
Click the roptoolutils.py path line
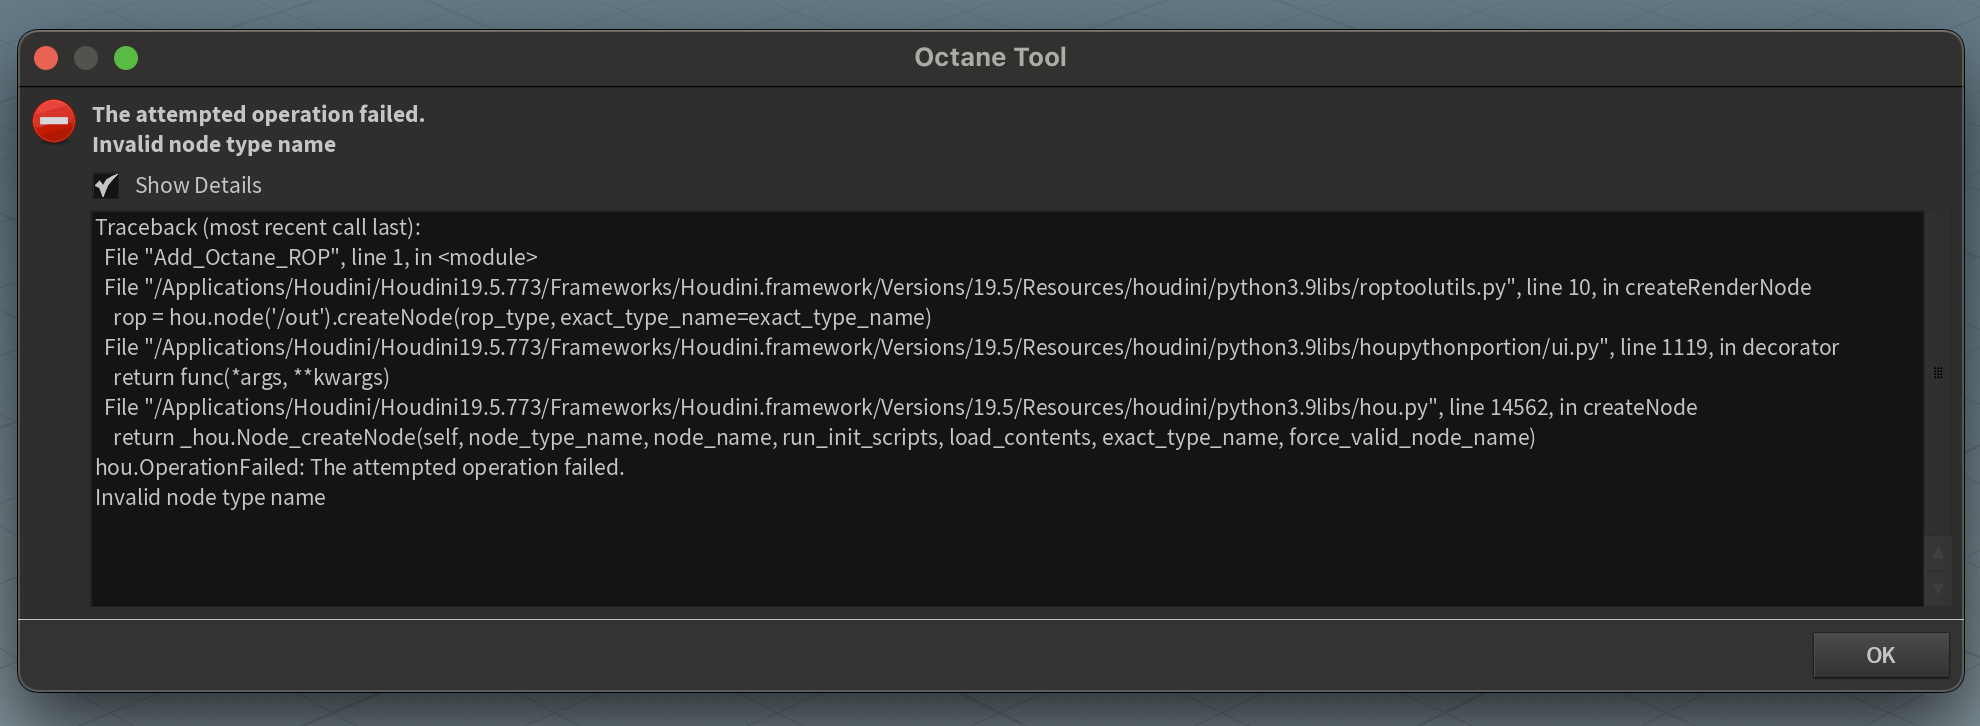click(x=957, y=288)
